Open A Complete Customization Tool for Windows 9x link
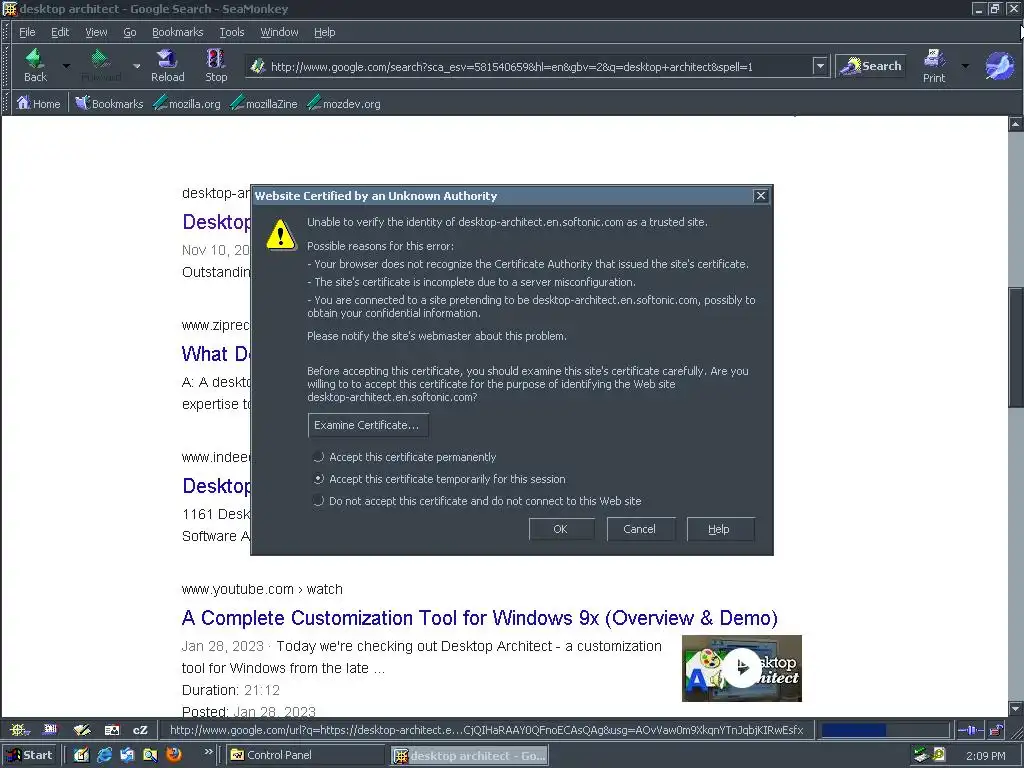This screenshot has height=768, width=1024. click(479, 618)
